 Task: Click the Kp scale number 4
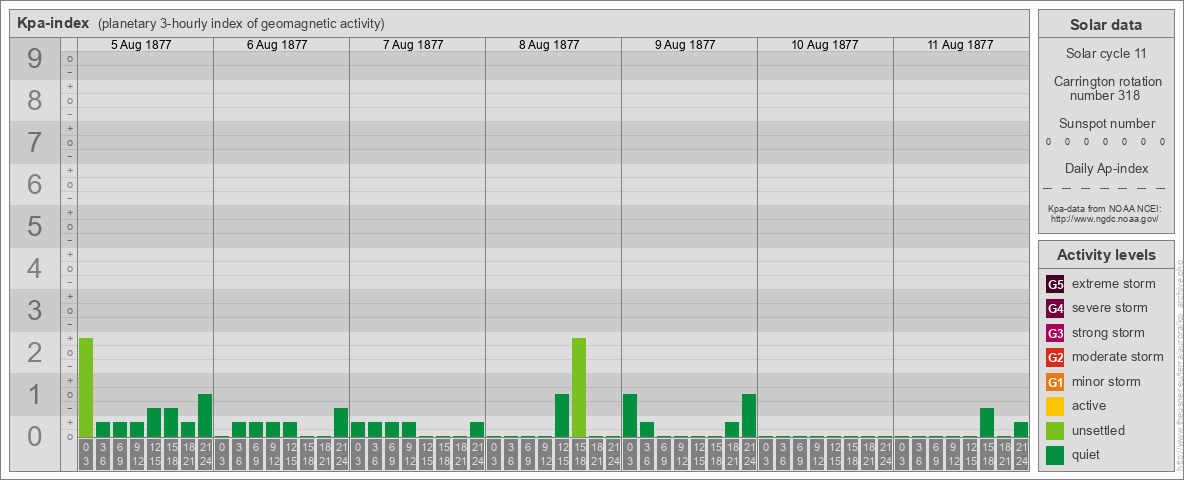click(x=35, y=269)
